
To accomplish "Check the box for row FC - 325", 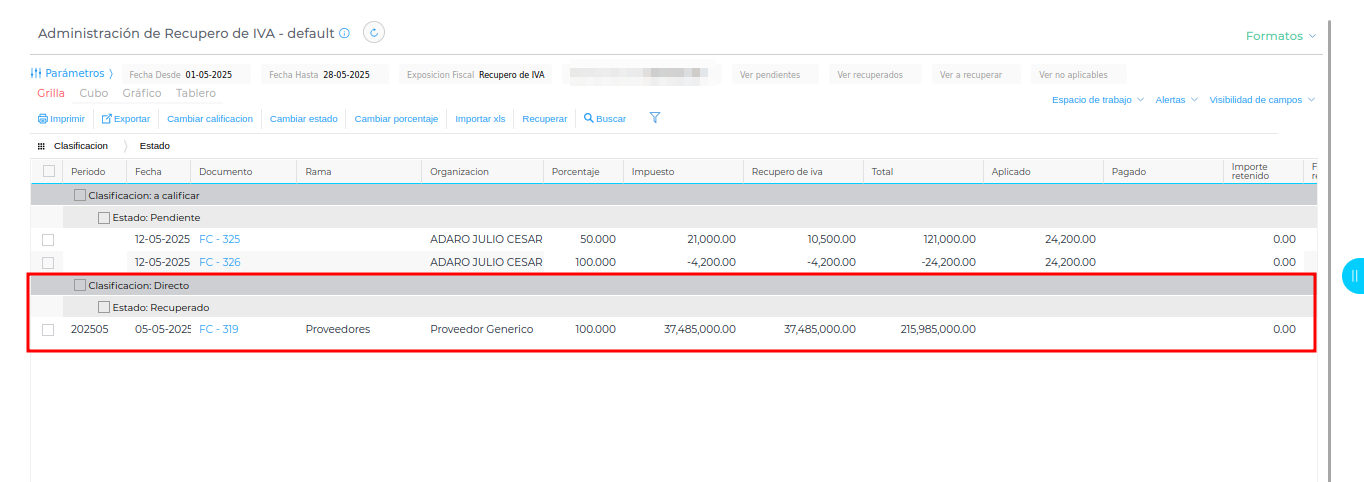I will pos(48,240).
